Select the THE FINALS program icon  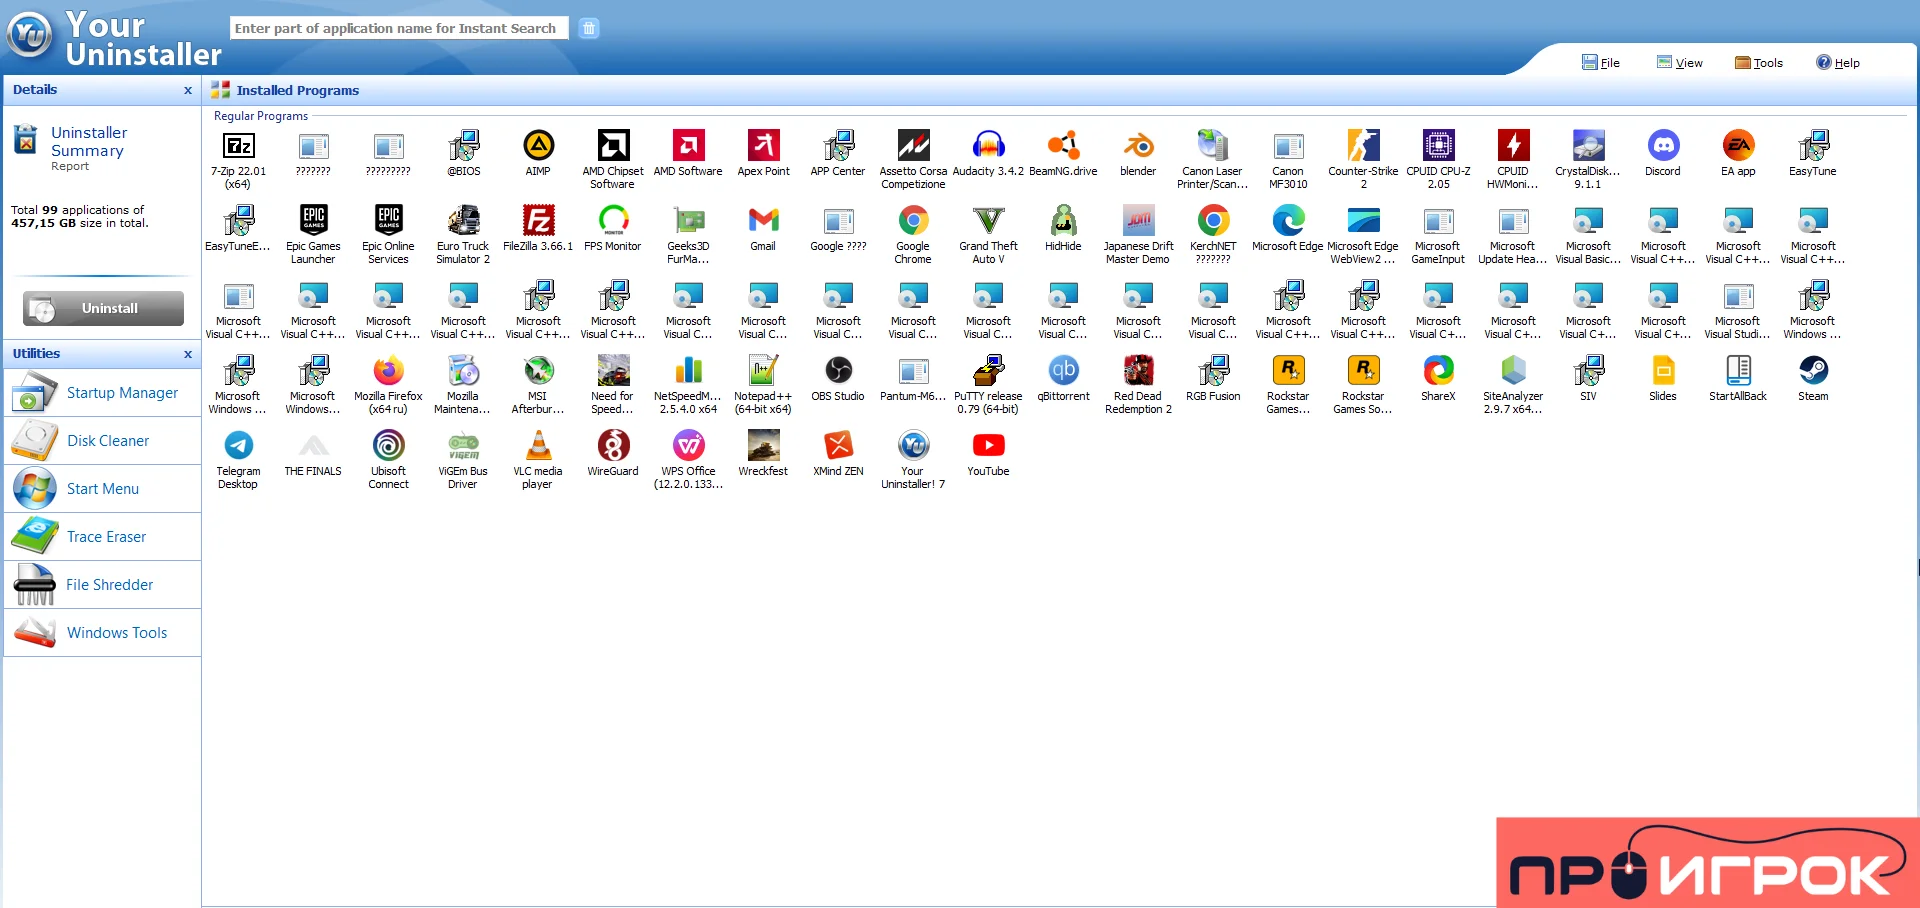[313, 445]
